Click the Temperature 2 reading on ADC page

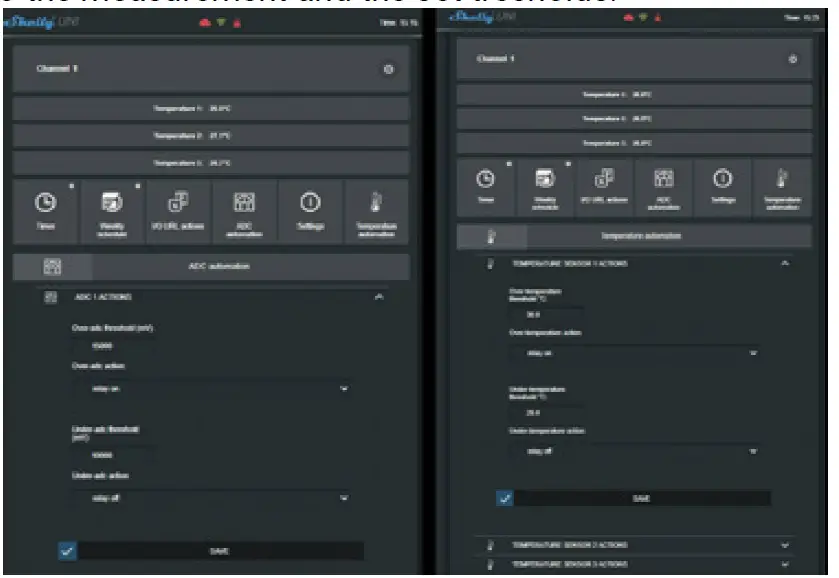tap(192, 136)
